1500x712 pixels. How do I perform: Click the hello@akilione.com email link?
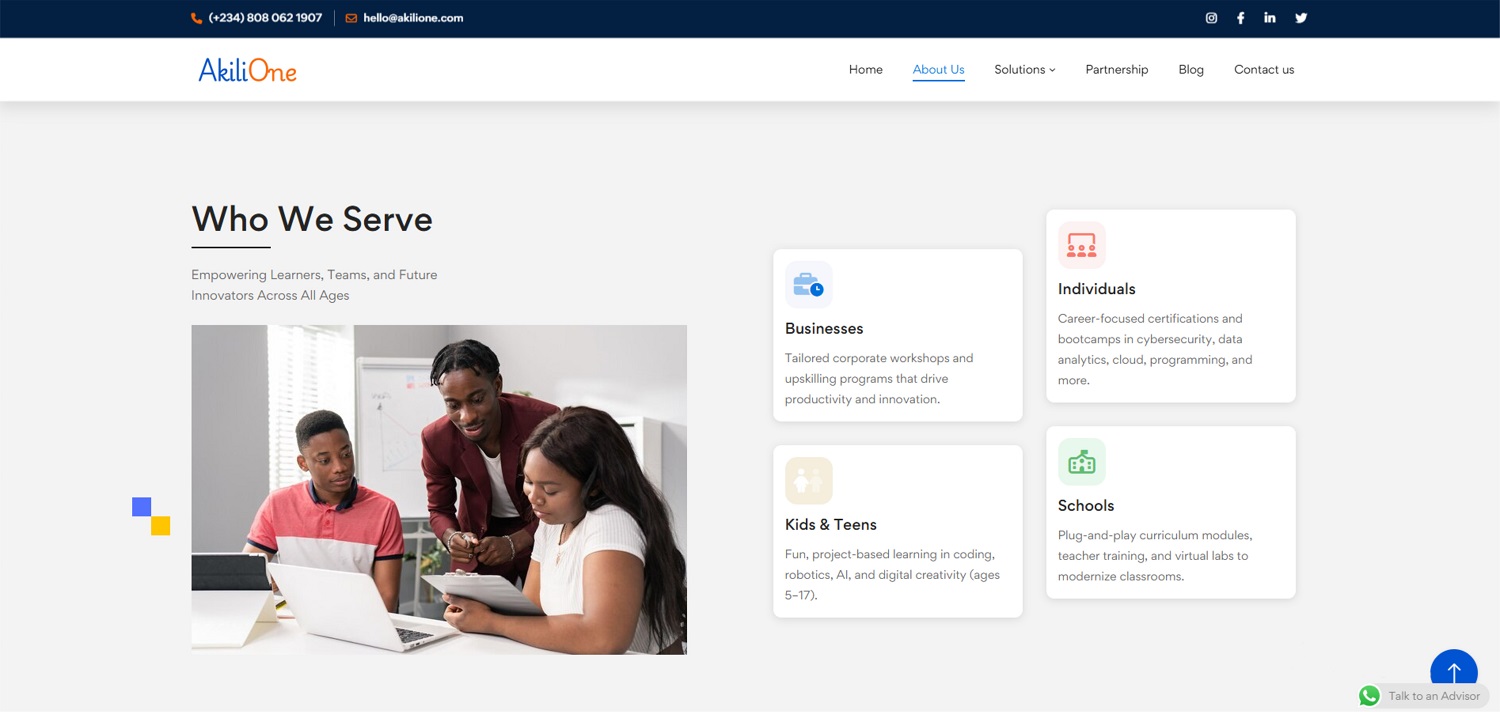[412, 18]
